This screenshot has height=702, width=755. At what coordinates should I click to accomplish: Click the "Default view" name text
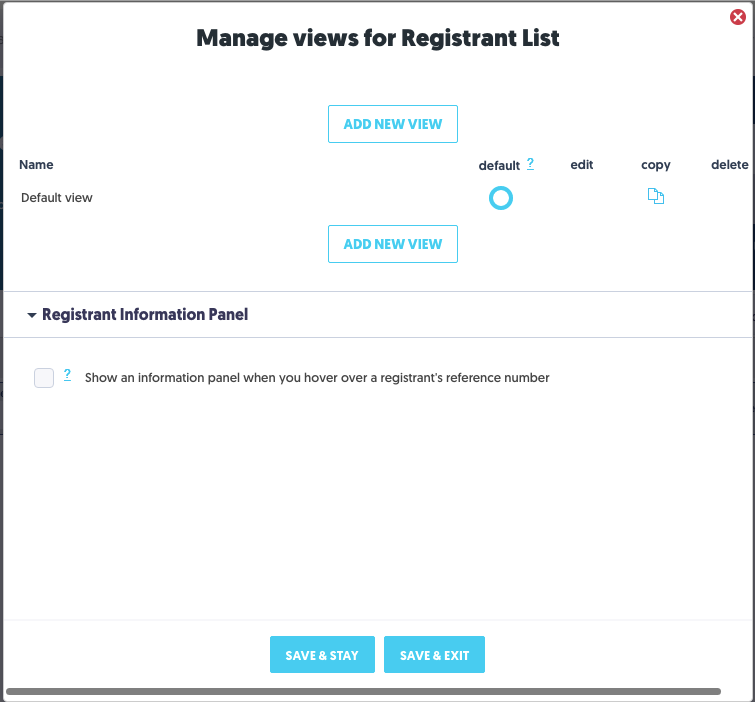[x=57, y=198]
